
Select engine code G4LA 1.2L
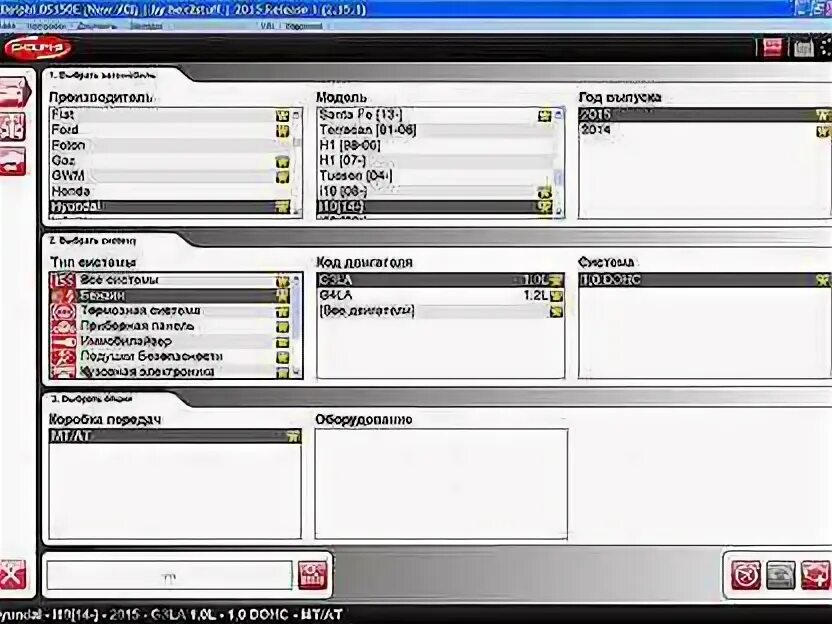coord(440,296)
